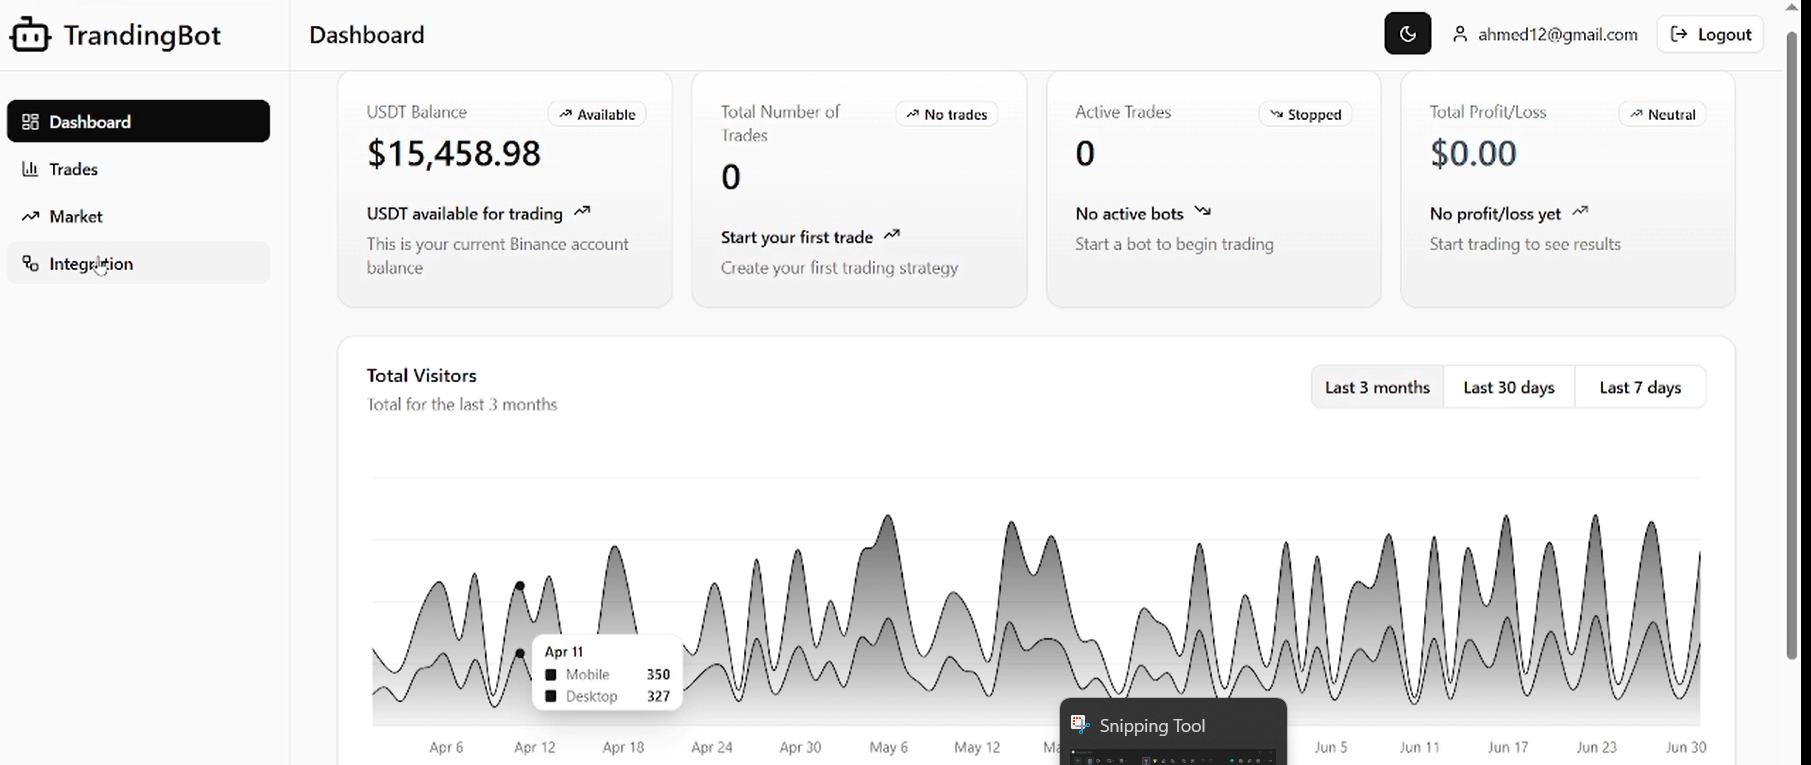Click the $0.00 profit/loss value

tap(1473, 153)
